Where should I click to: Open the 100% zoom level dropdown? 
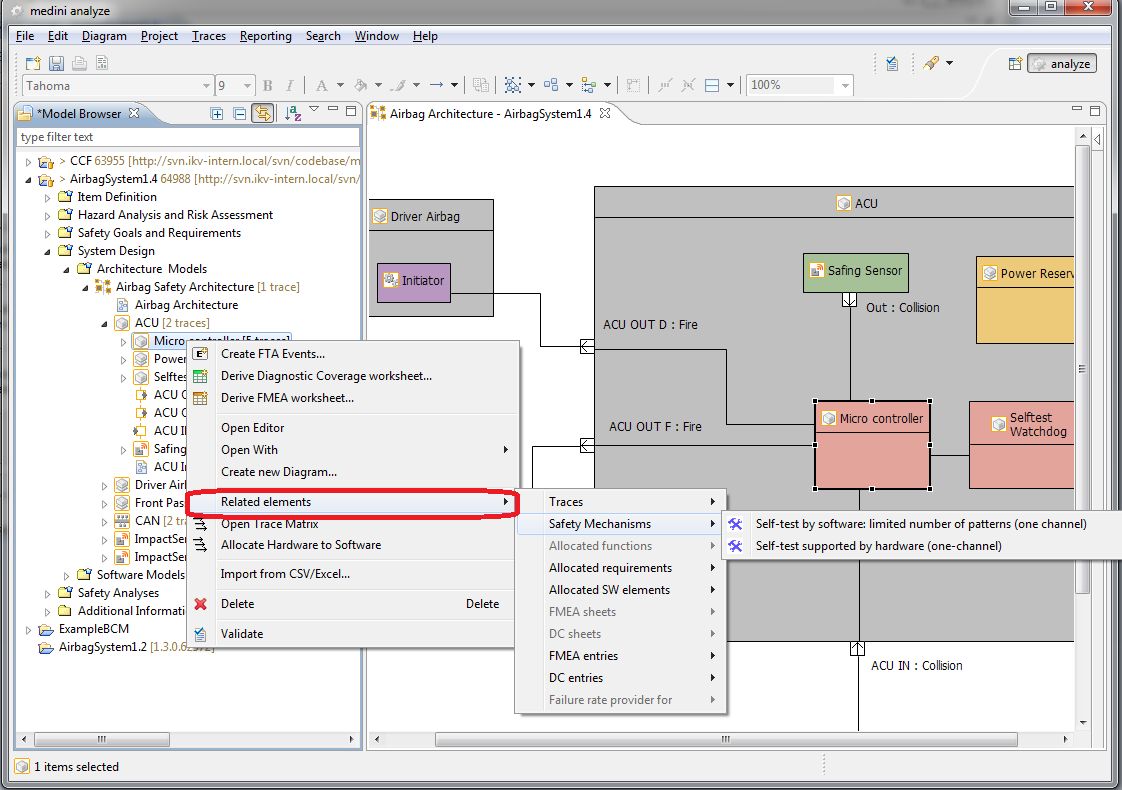tap(845, 86)
